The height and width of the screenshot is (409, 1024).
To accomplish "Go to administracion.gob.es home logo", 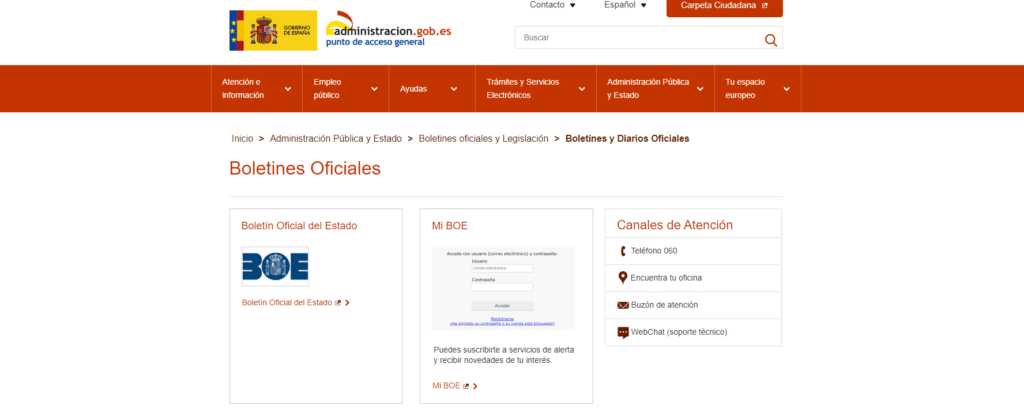I will pyautogui.click(x=388, y=29).
